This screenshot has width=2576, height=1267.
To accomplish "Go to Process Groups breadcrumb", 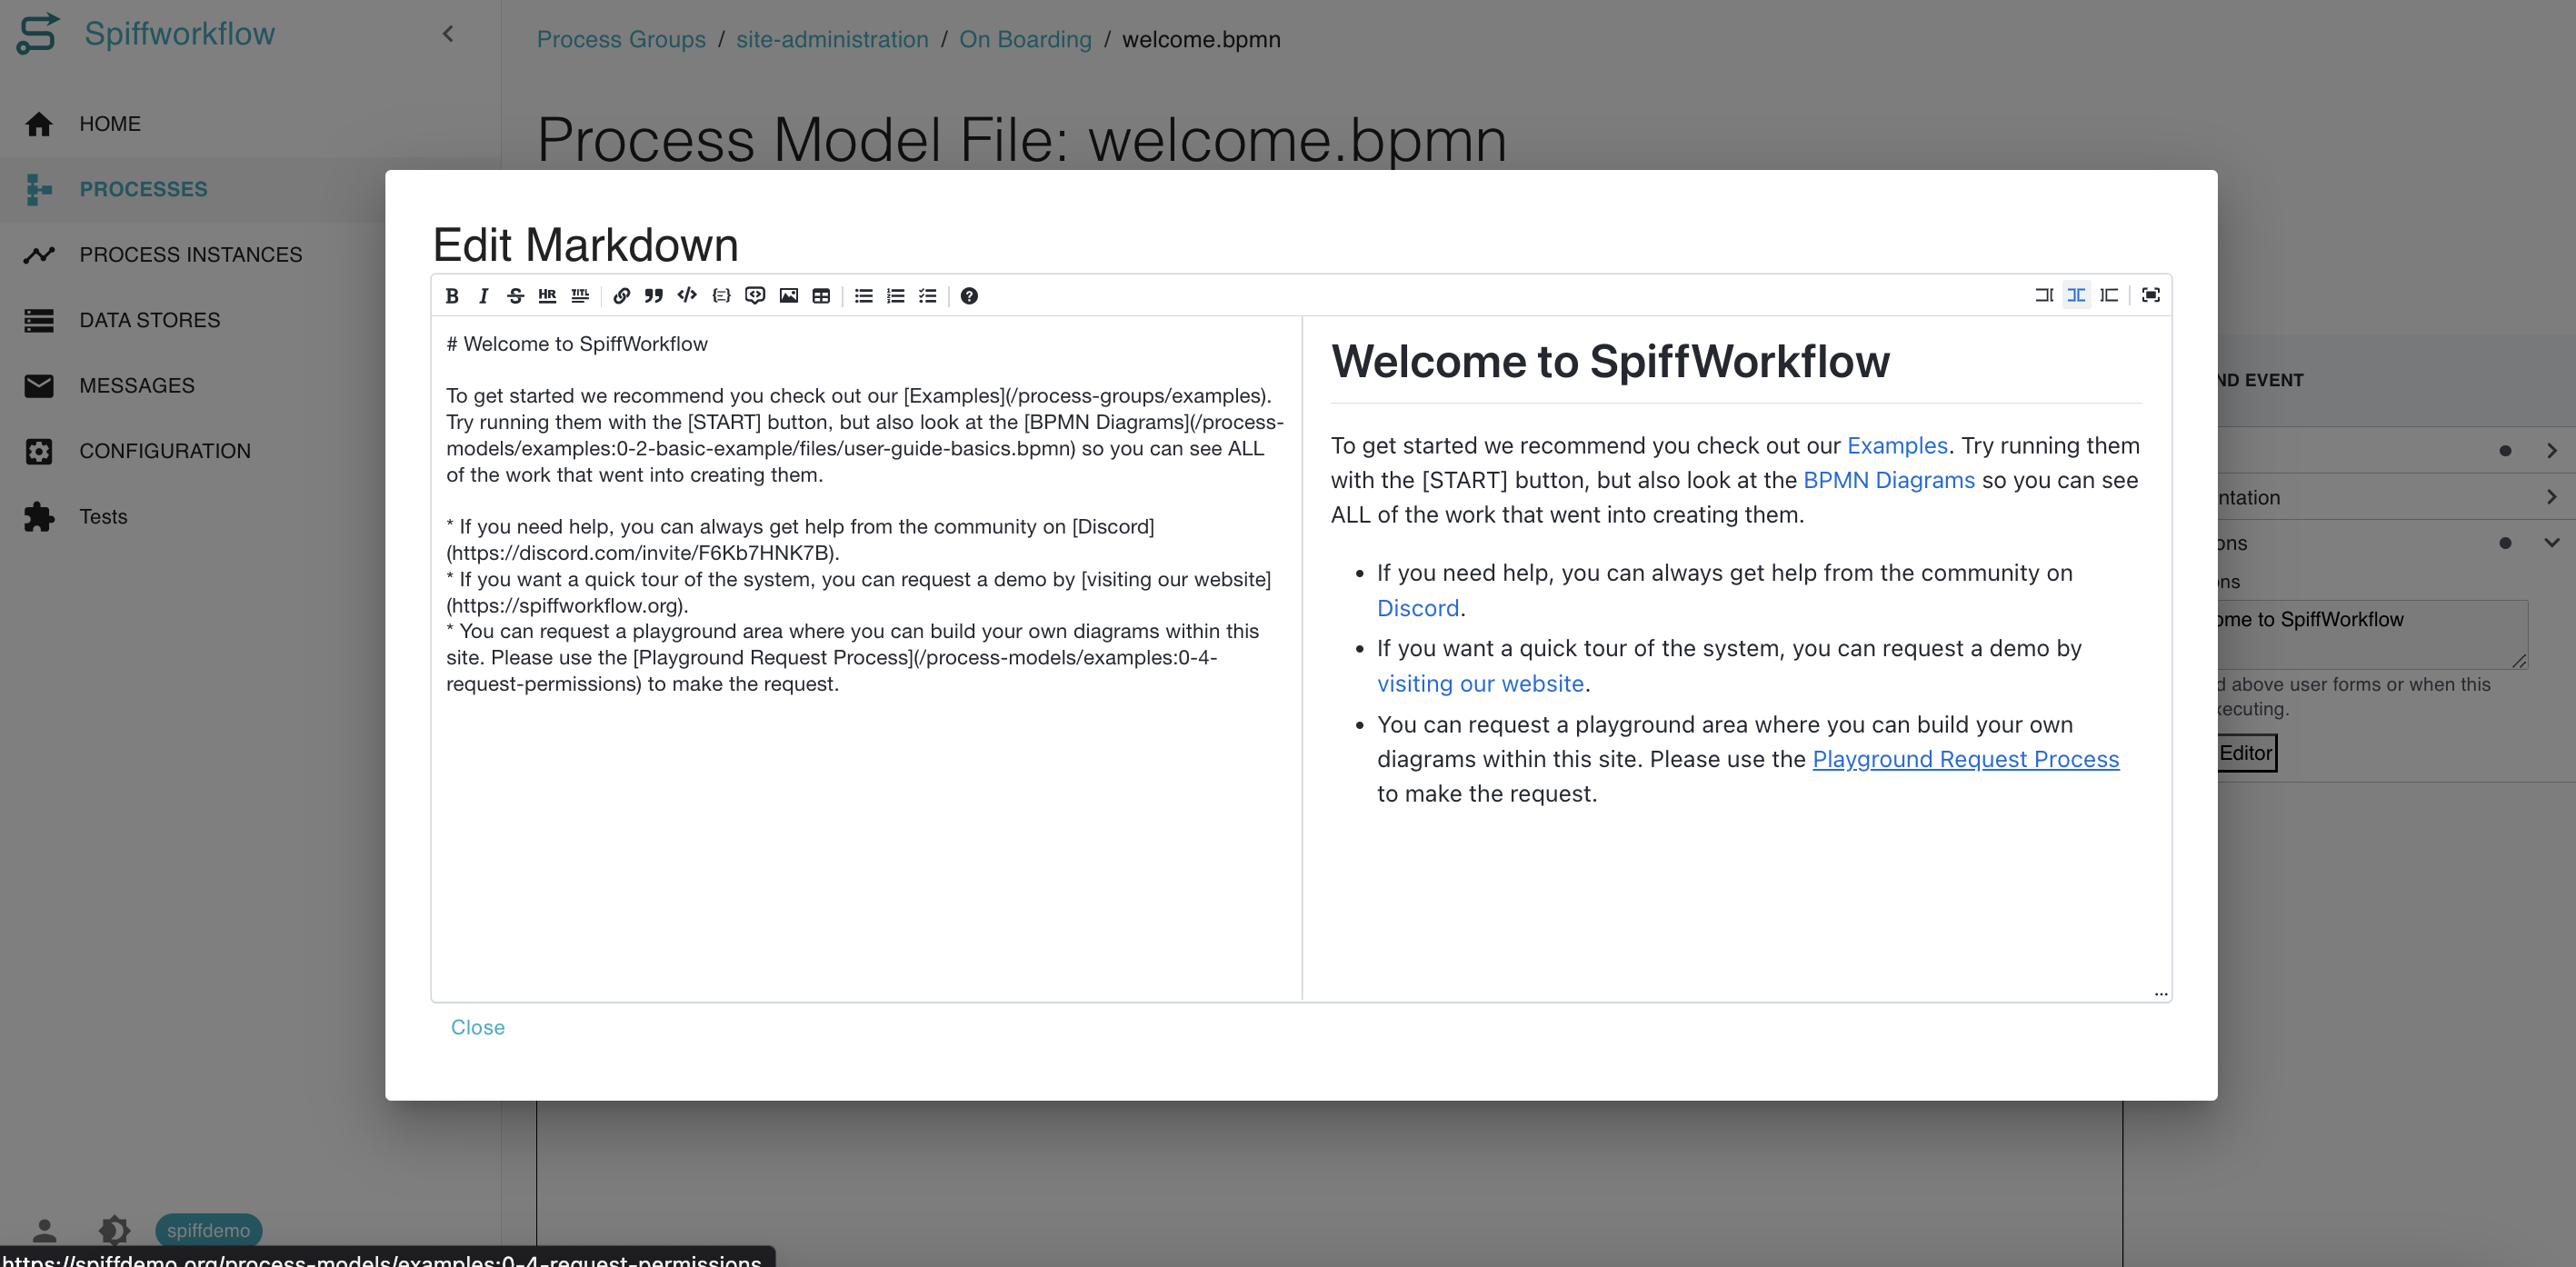I will click(x=621, y=39).
